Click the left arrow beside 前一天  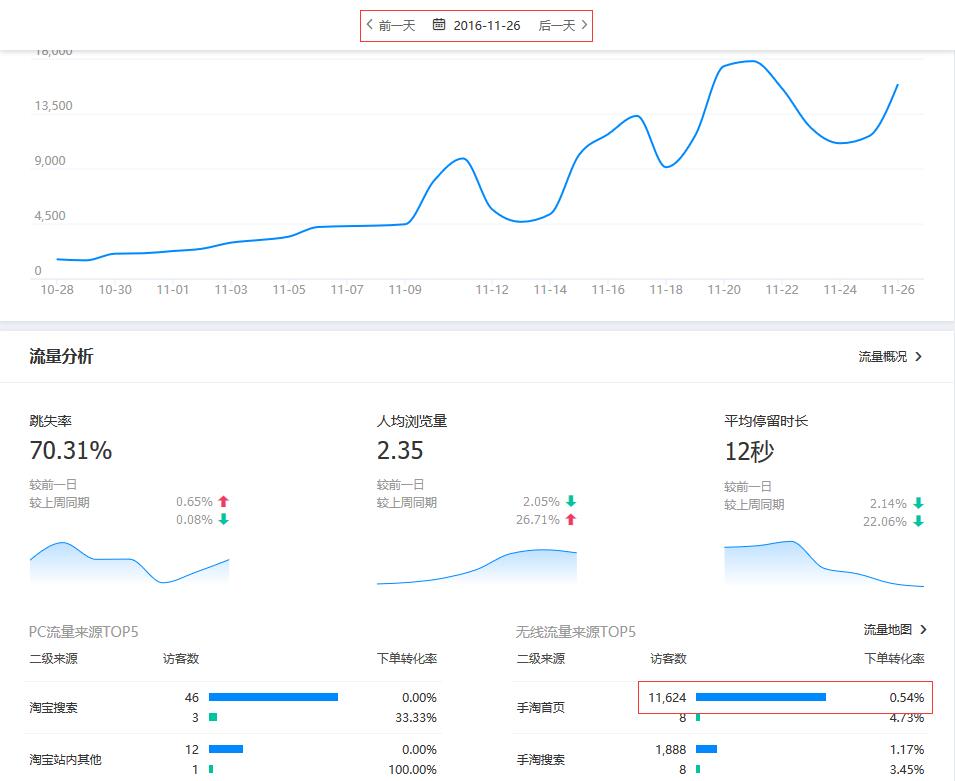click(x=370, y=26)
